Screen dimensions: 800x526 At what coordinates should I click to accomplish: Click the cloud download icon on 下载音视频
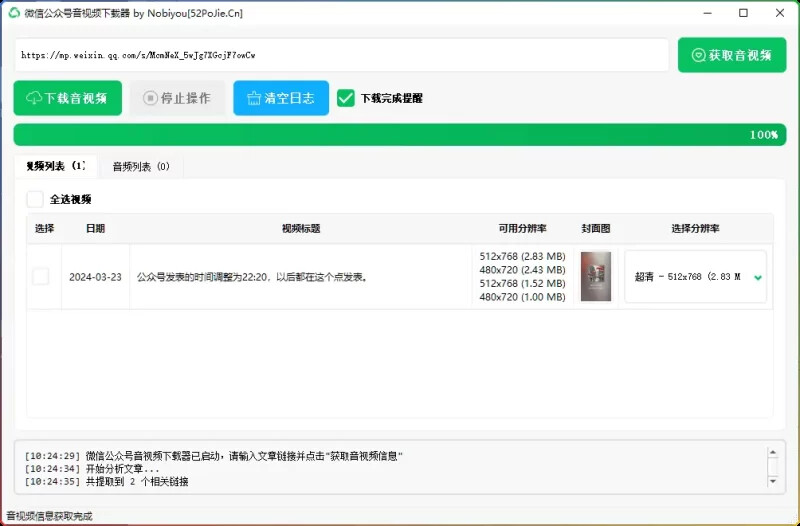34,98
